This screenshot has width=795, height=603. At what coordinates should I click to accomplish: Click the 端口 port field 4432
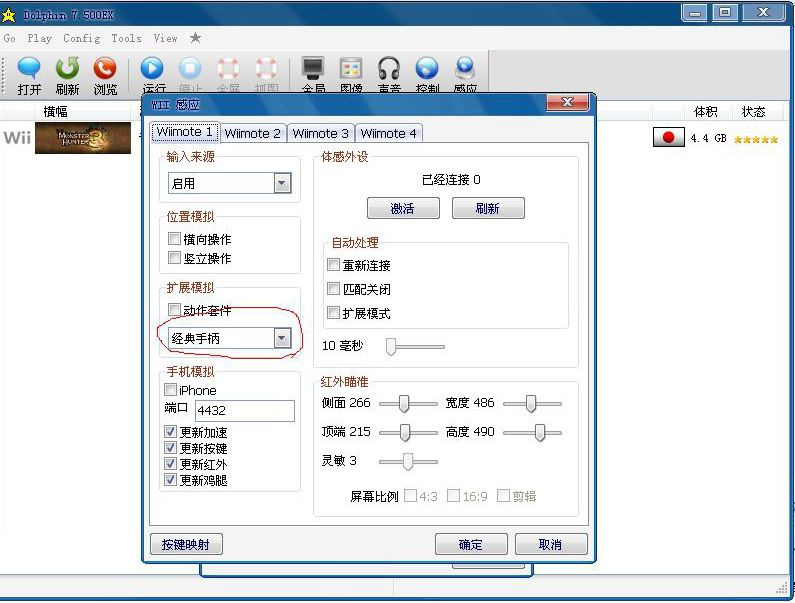coord(244,410)
